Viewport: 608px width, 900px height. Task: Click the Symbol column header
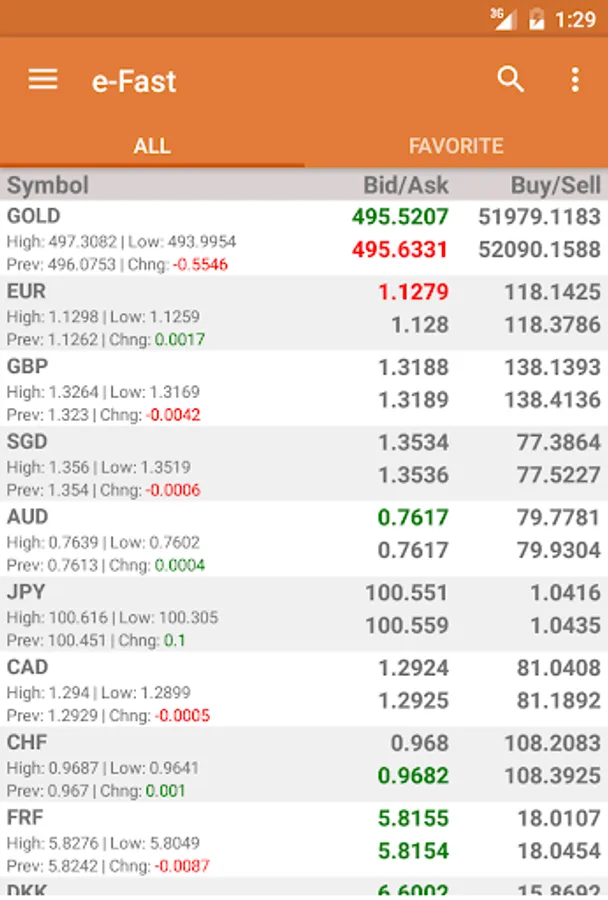48,185
